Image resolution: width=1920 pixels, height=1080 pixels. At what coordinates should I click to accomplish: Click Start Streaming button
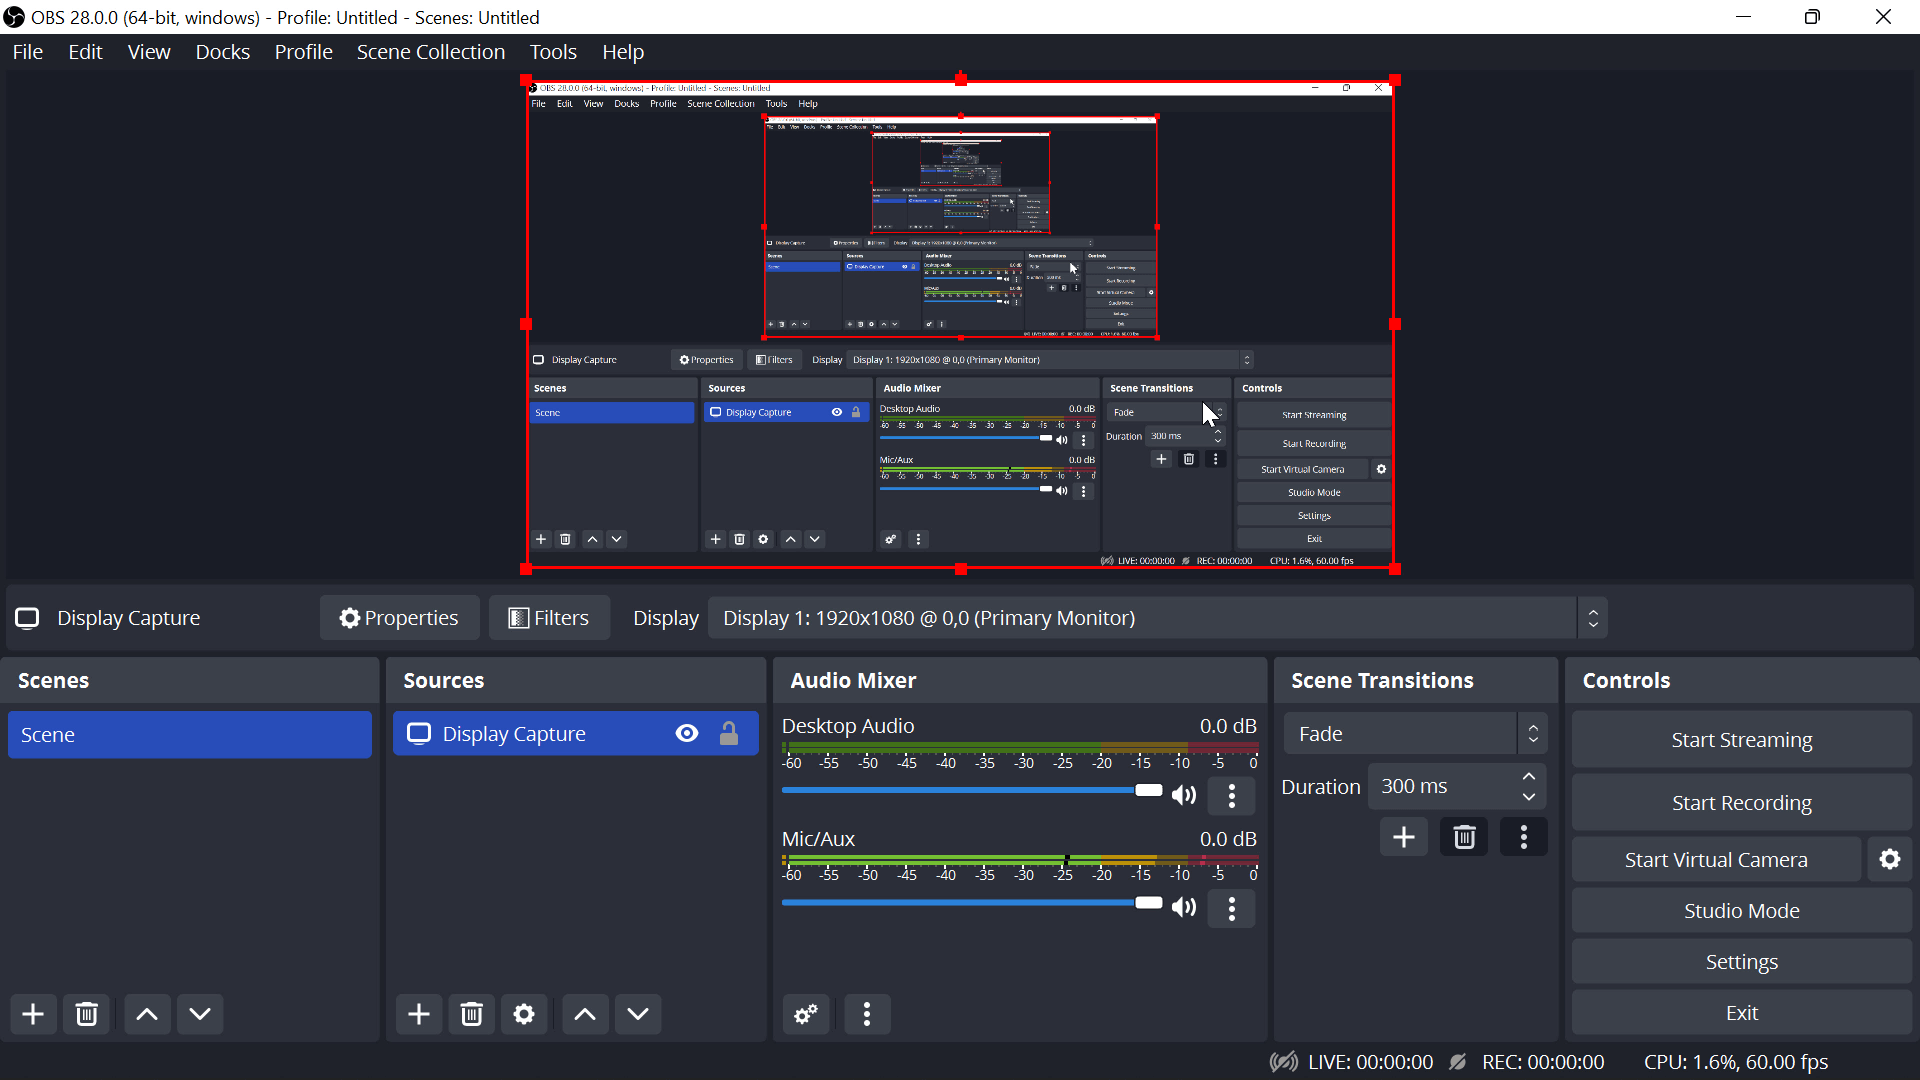[x=1742, y=740]
